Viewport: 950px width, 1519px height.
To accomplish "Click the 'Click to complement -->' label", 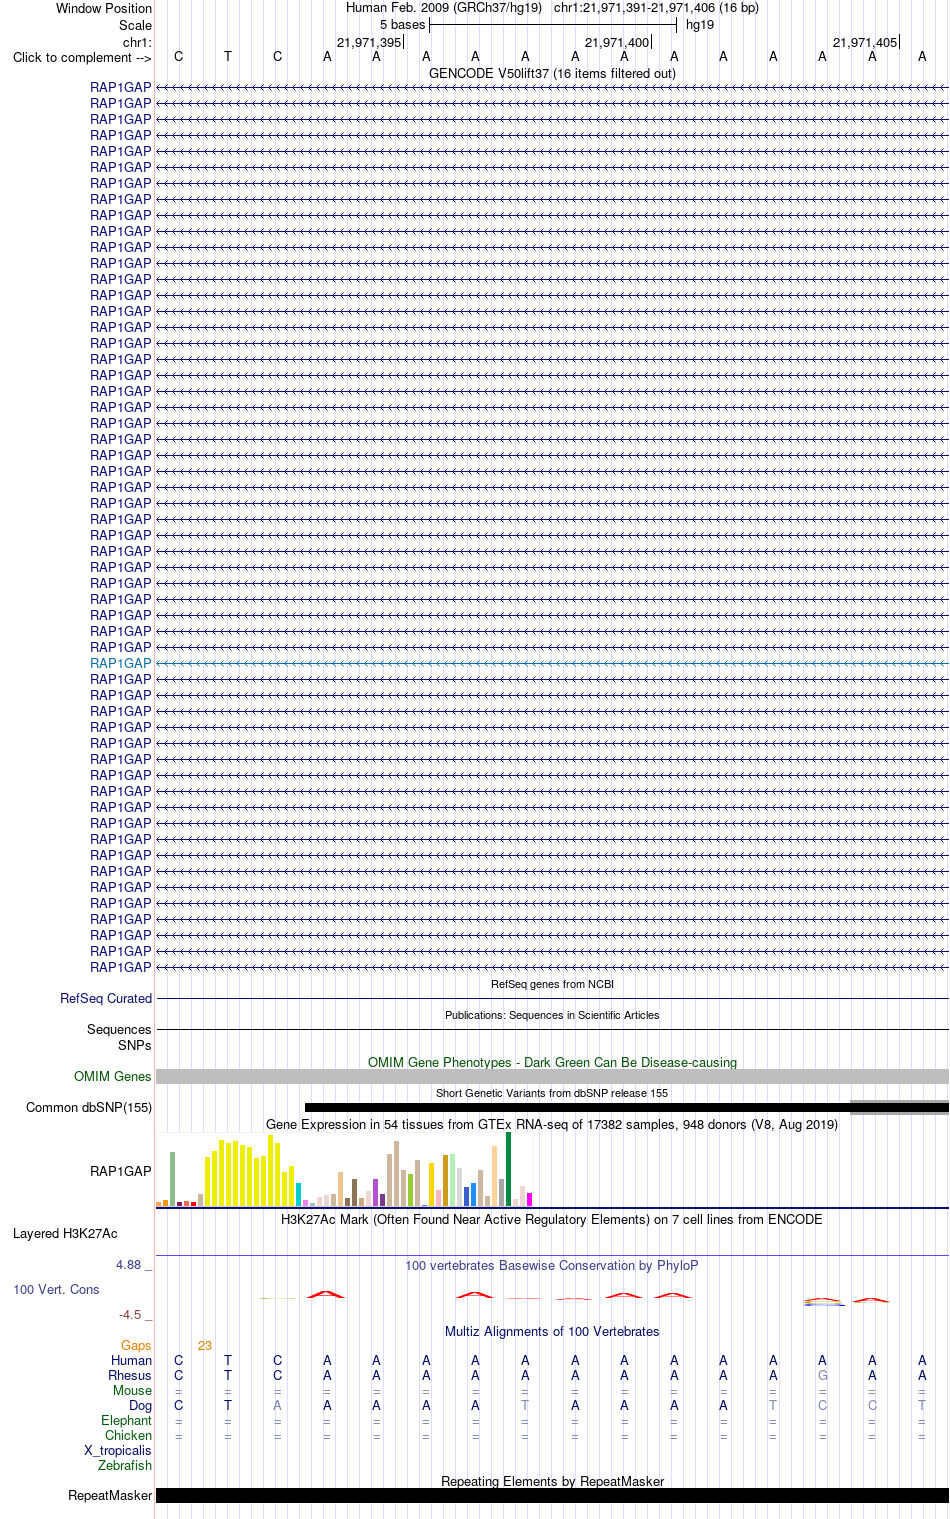I will tap(82, 57).
